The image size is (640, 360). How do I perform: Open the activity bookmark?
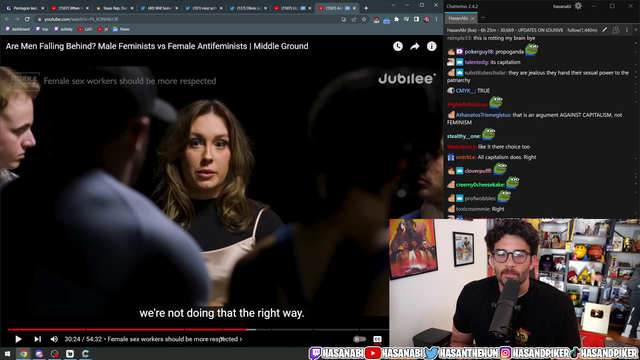[x=63, y=29]
